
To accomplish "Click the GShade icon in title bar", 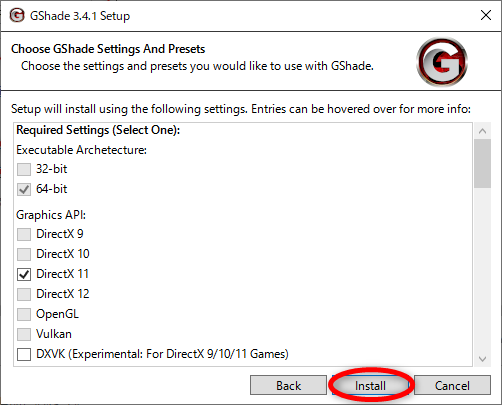I will (17, 15).
